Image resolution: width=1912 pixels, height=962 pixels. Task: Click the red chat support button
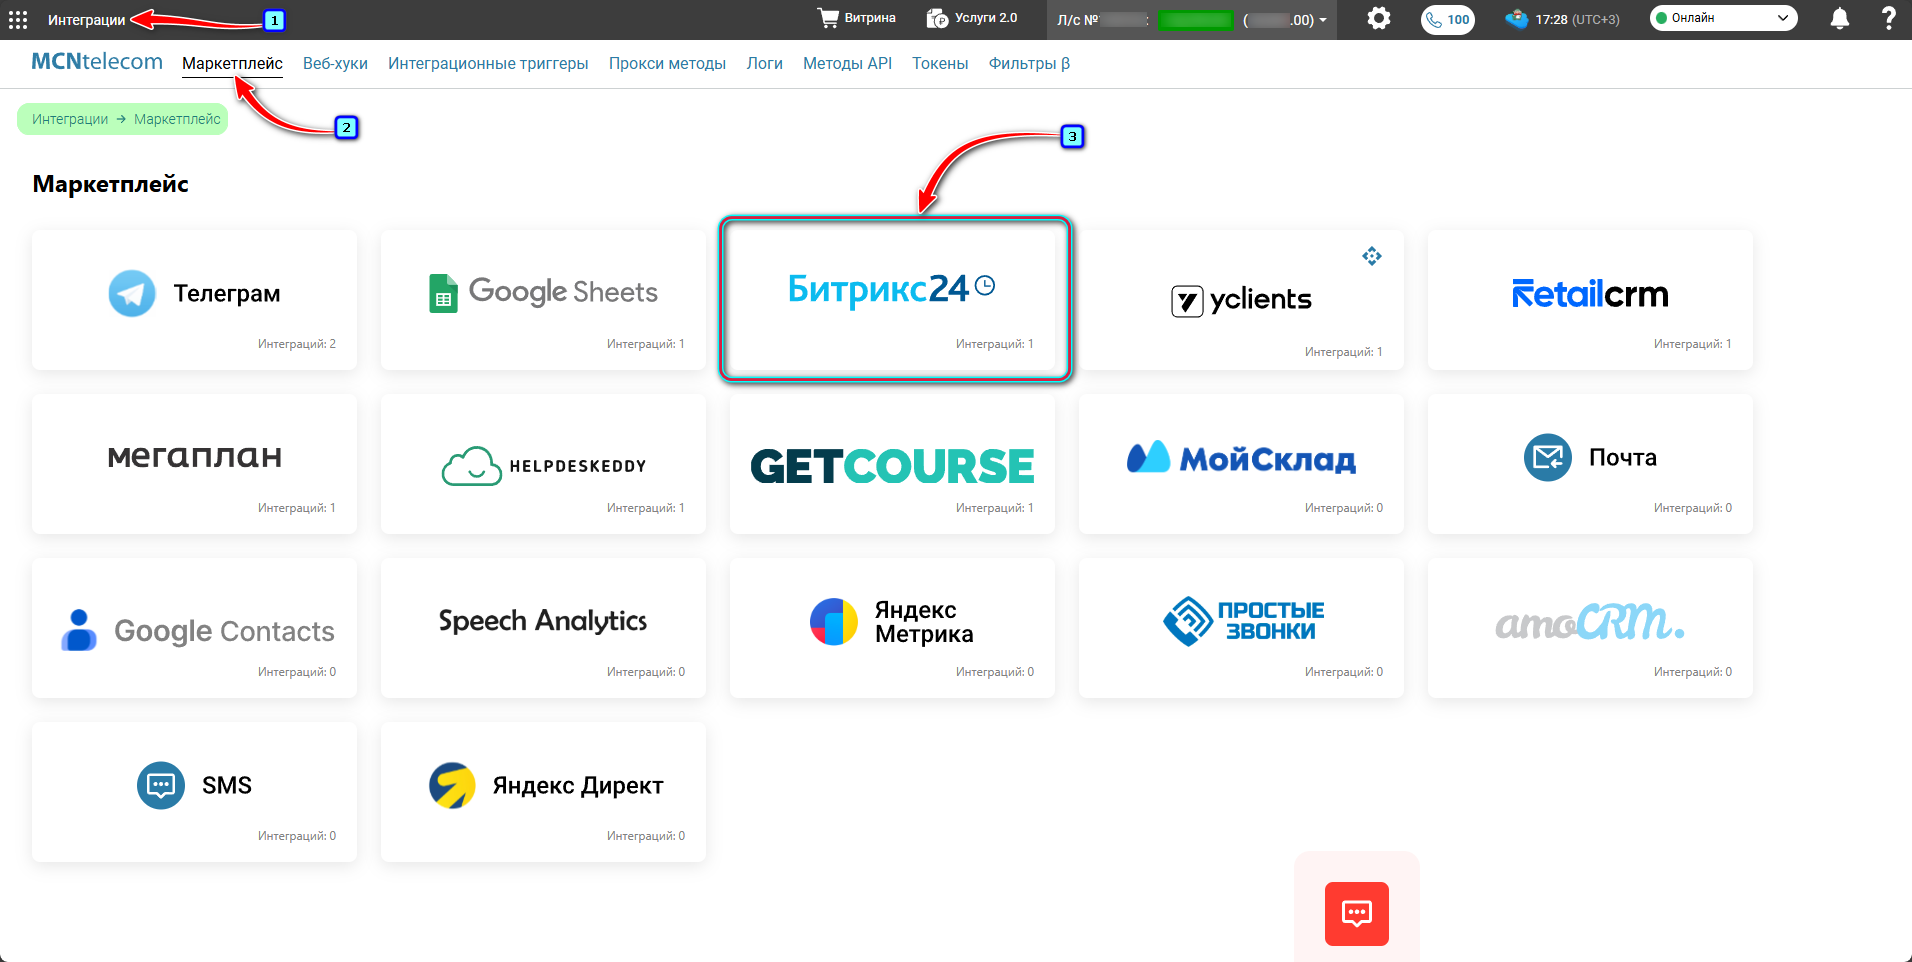pos(1357,914)
